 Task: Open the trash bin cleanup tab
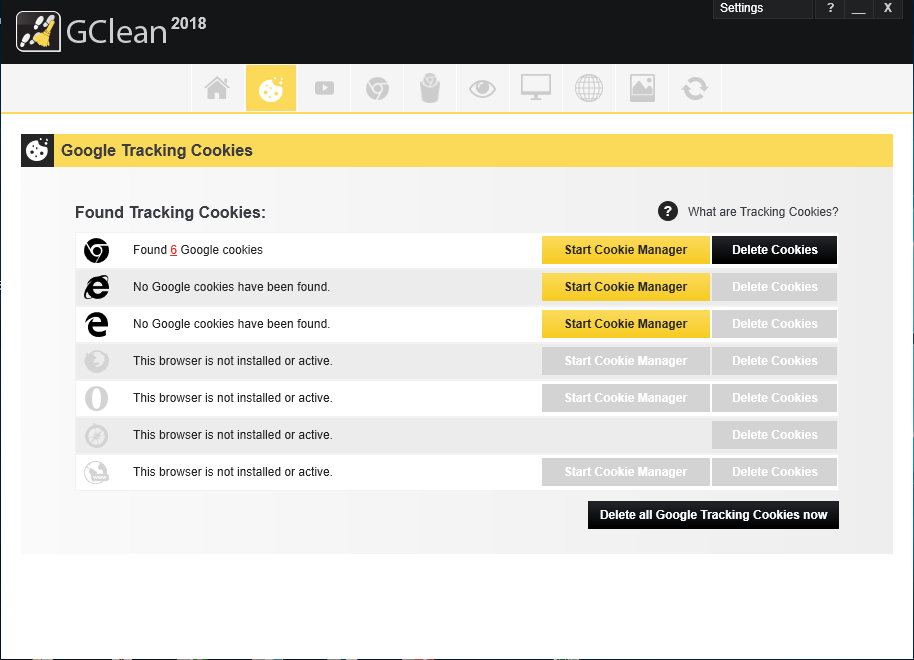(430, 89)
